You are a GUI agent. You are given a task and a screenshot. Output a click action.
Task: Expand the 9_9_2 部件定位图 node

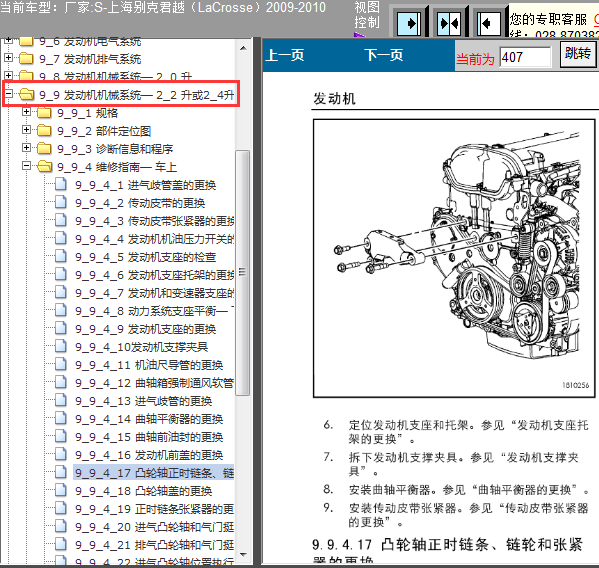pos(26,129)
